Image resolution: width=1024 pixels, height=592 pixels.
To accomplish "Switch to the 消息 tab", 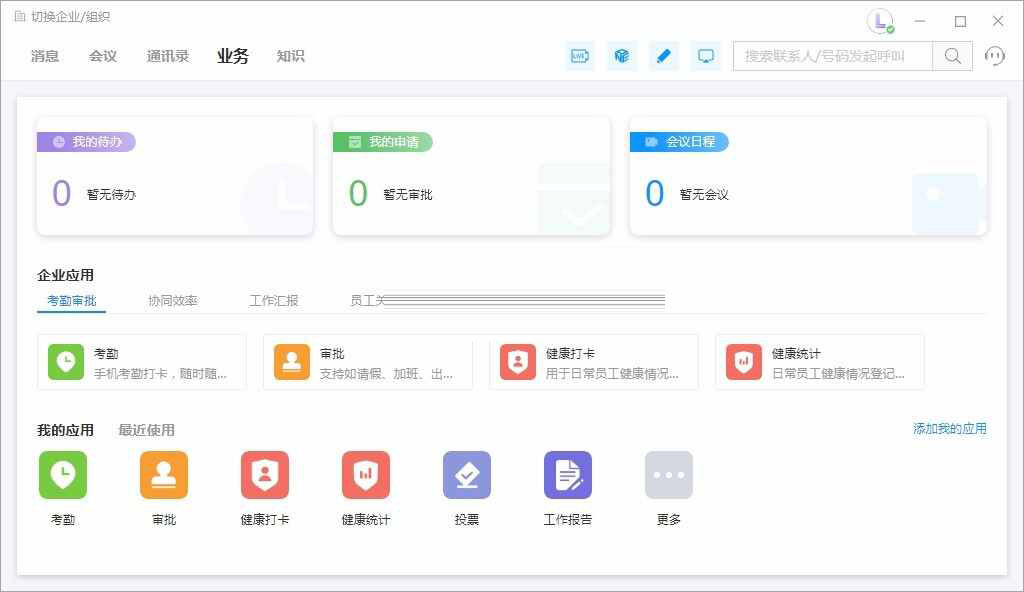I will (x=44, y=56).
